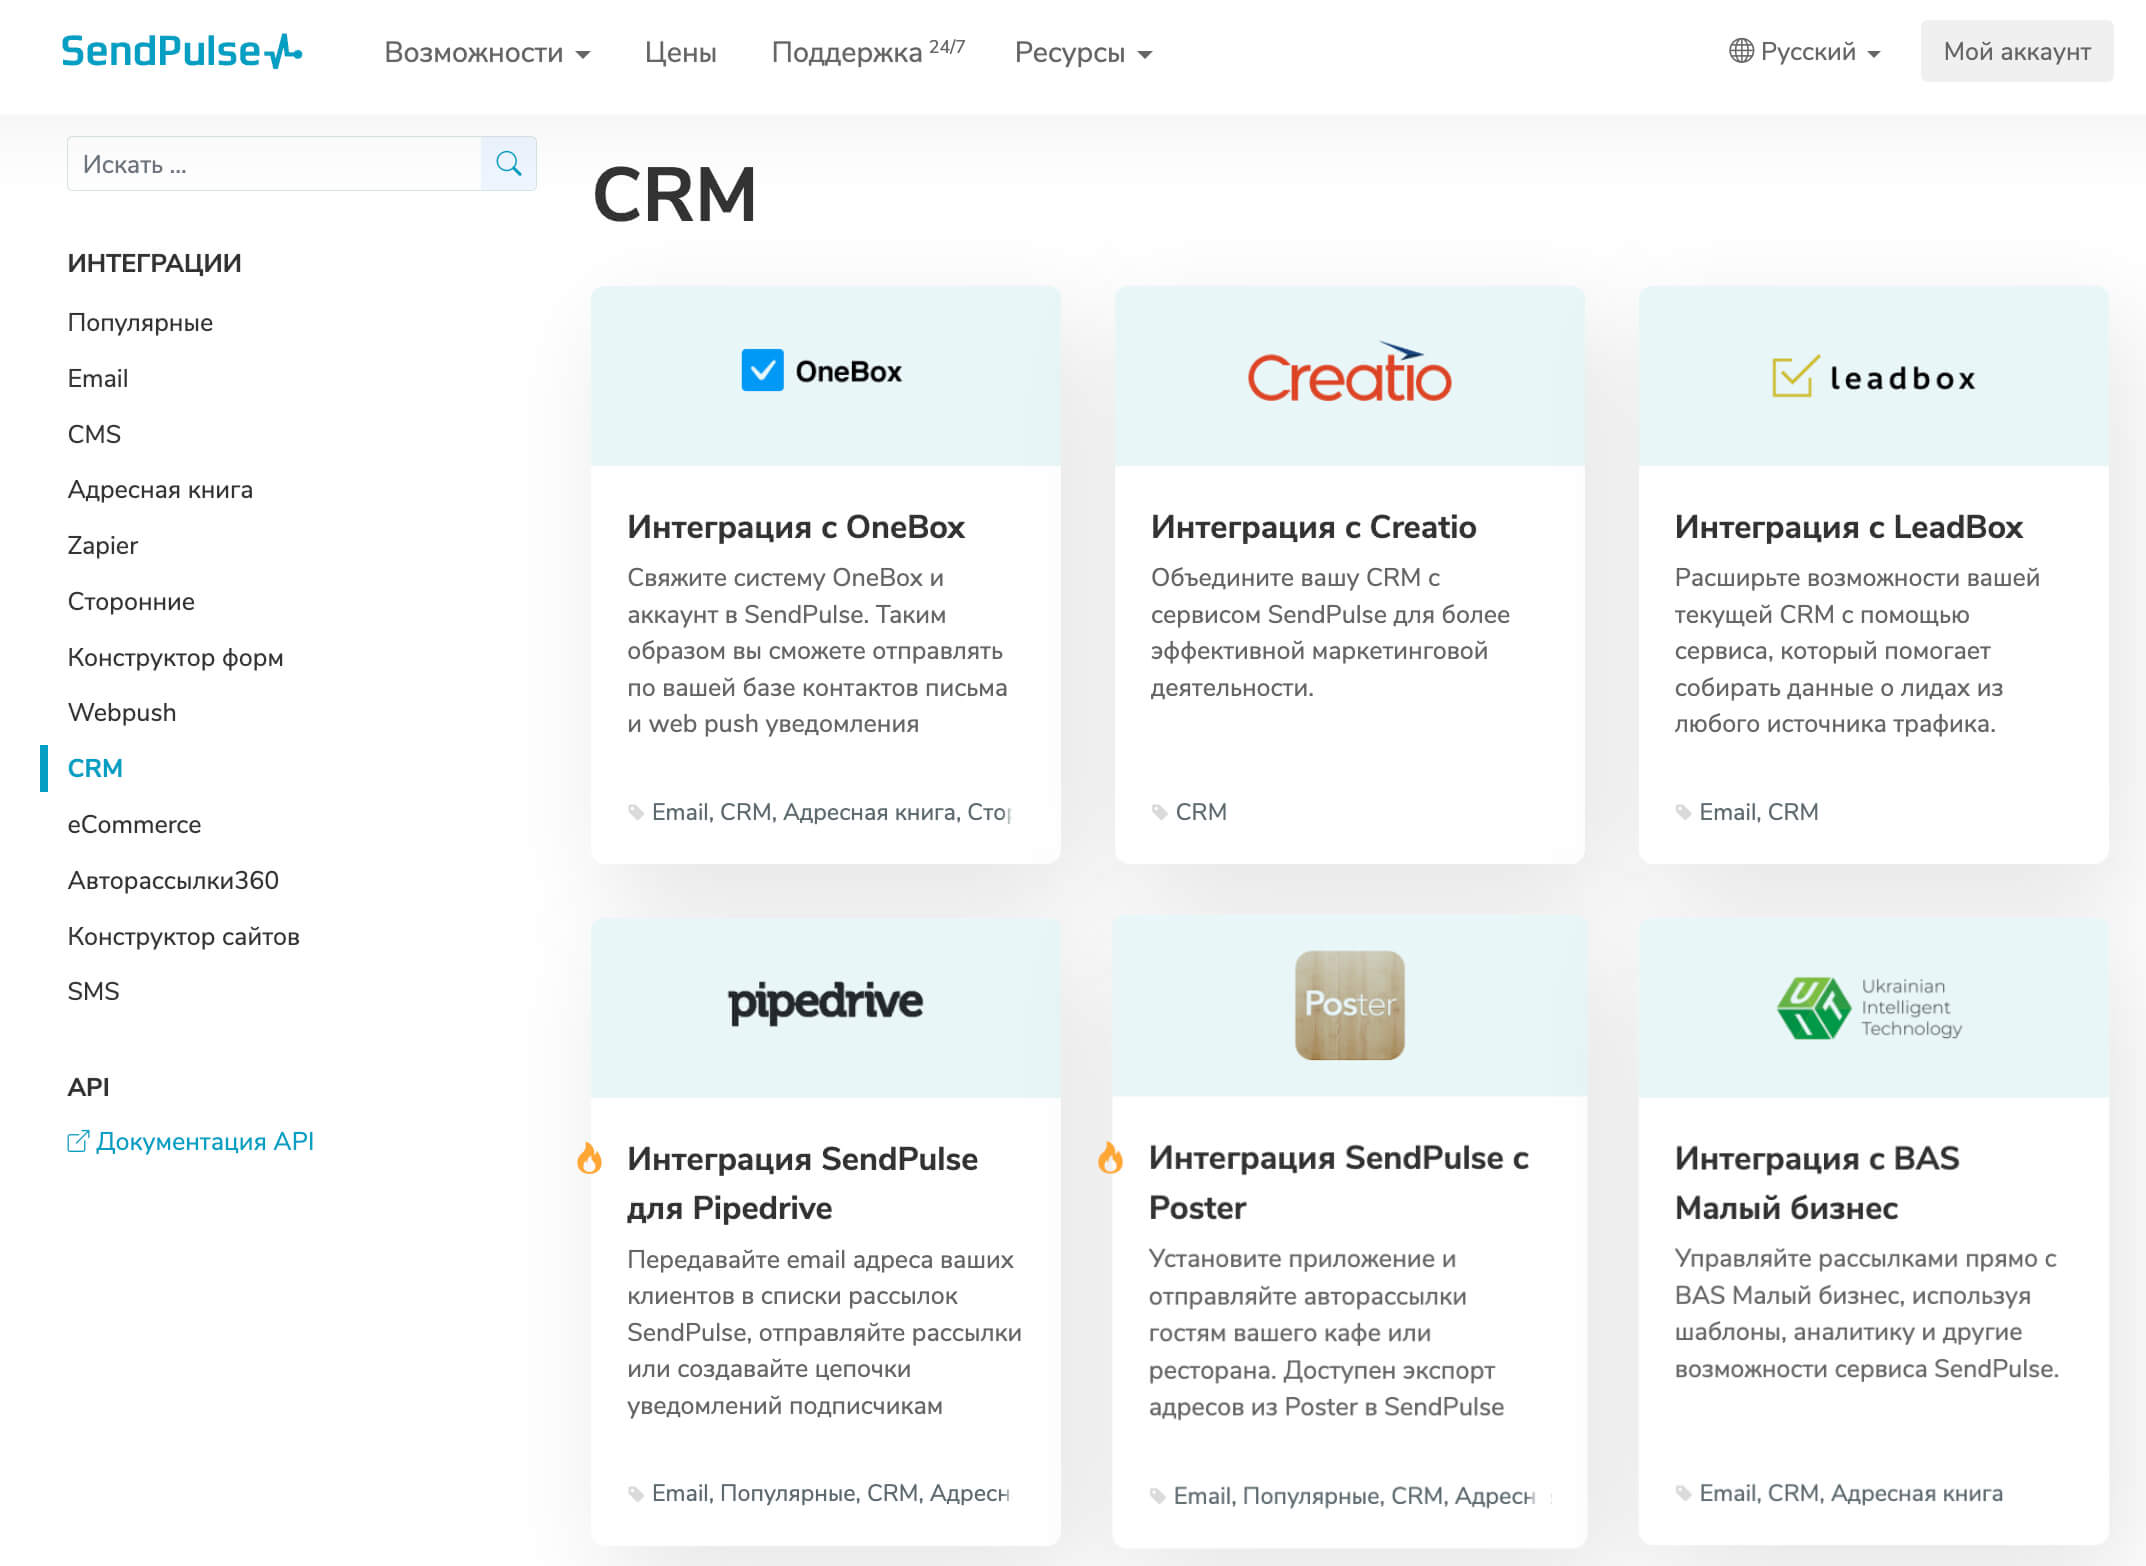Select Конструктор сайтов in sidebar
The width and height of the screenshot is (2146, 1566).
[x=183, y=936]
